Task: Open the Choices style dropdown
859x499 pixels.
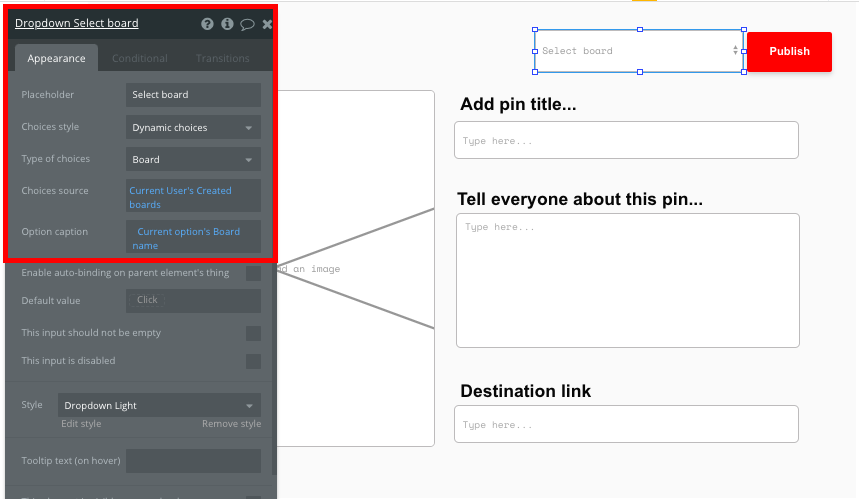Action: coord(193,127)
